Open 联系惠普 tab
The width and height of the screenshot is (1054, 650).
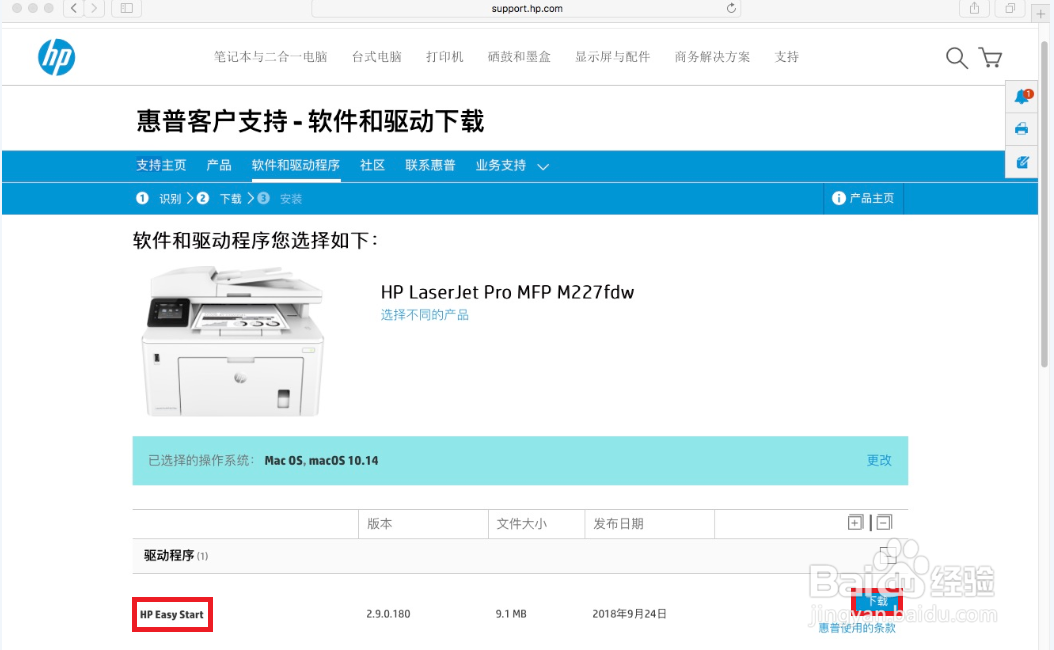pos(430,165)
